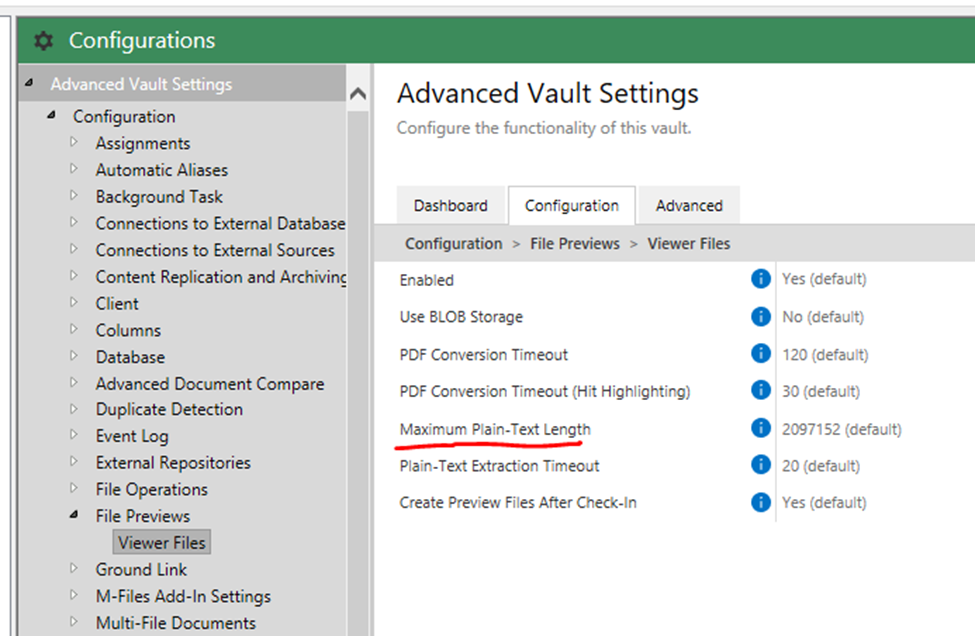Viewport: 975px width, 636px height.
Task: Open info icon for Use BLOB Storage
Action: tap(760, 316)
